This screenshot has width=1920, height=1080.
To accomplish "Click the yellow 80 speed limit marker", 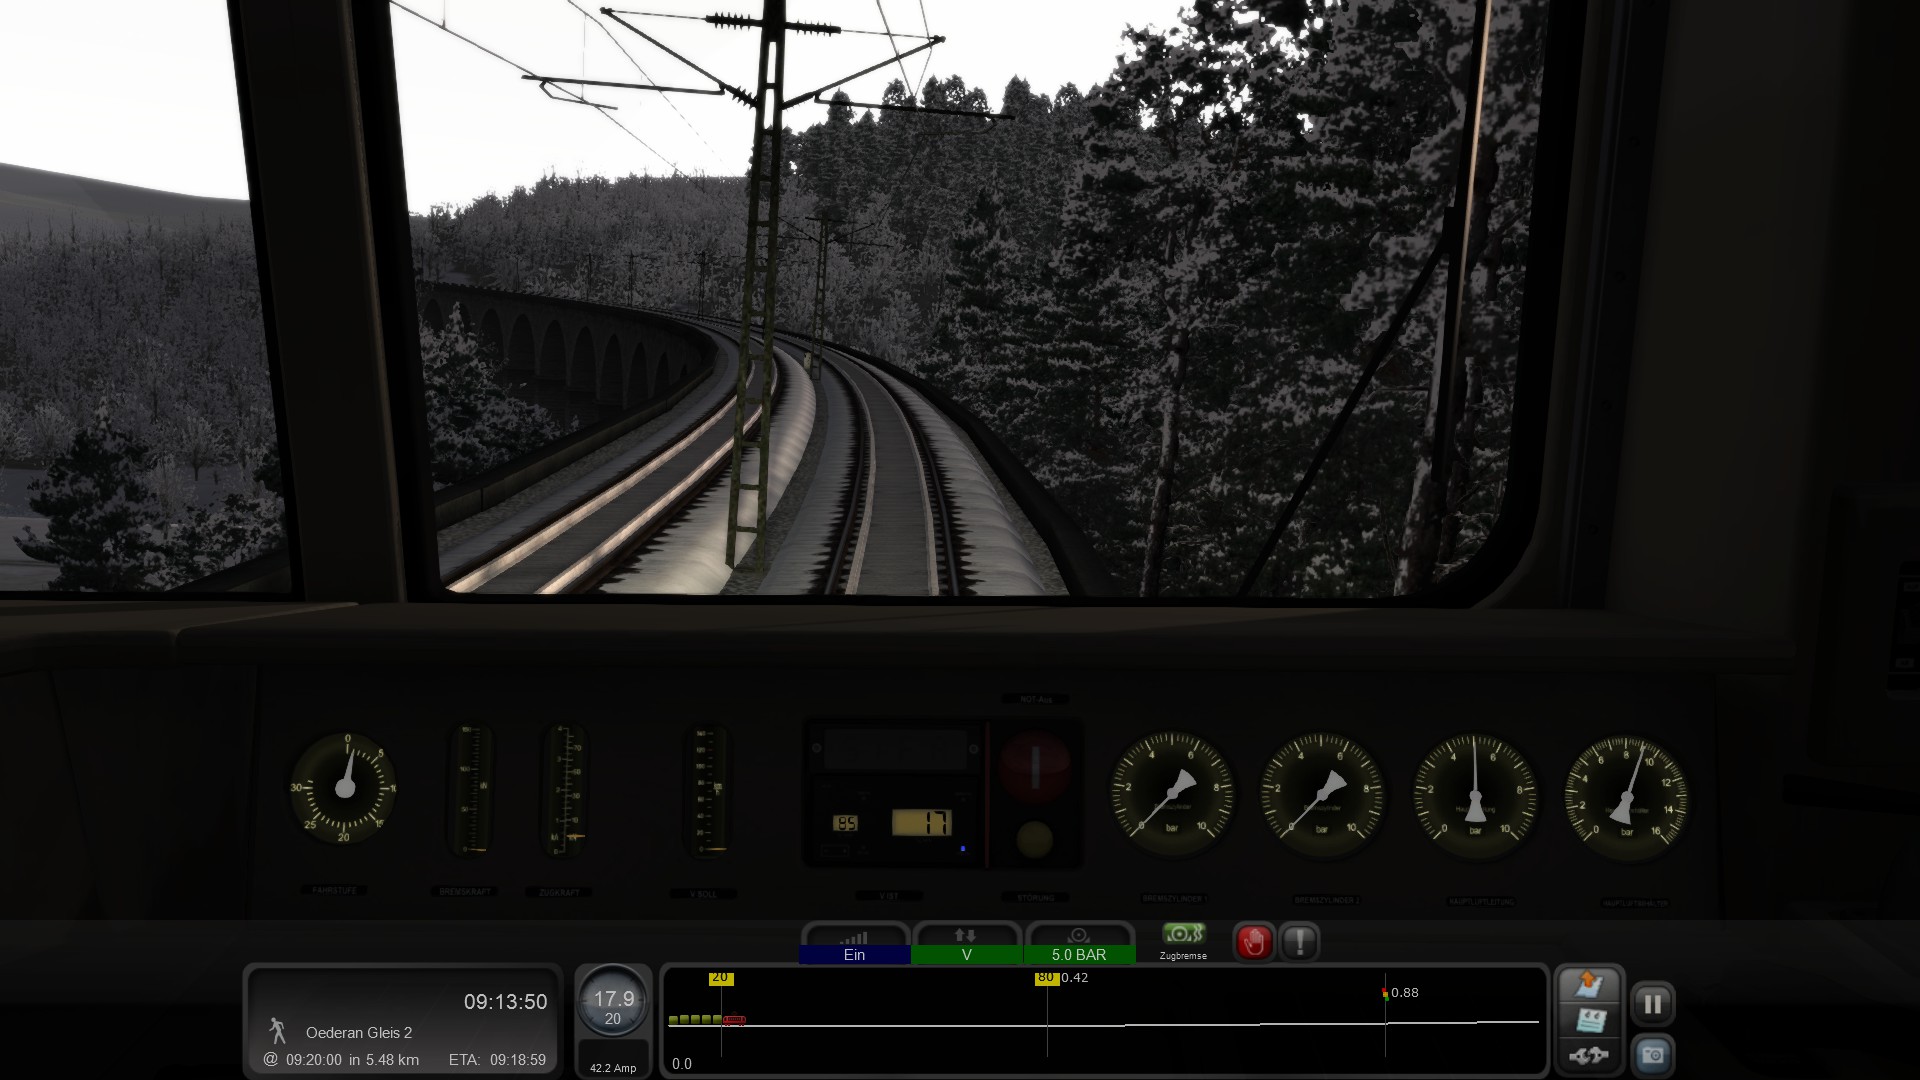I will pos(1046,978).
